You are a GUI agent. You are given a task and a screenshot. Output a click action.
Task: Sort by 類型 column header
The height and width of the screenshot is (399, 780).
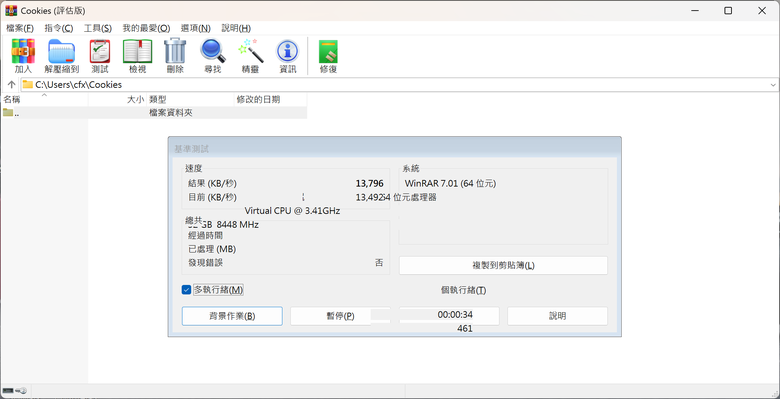pos(191,100)
